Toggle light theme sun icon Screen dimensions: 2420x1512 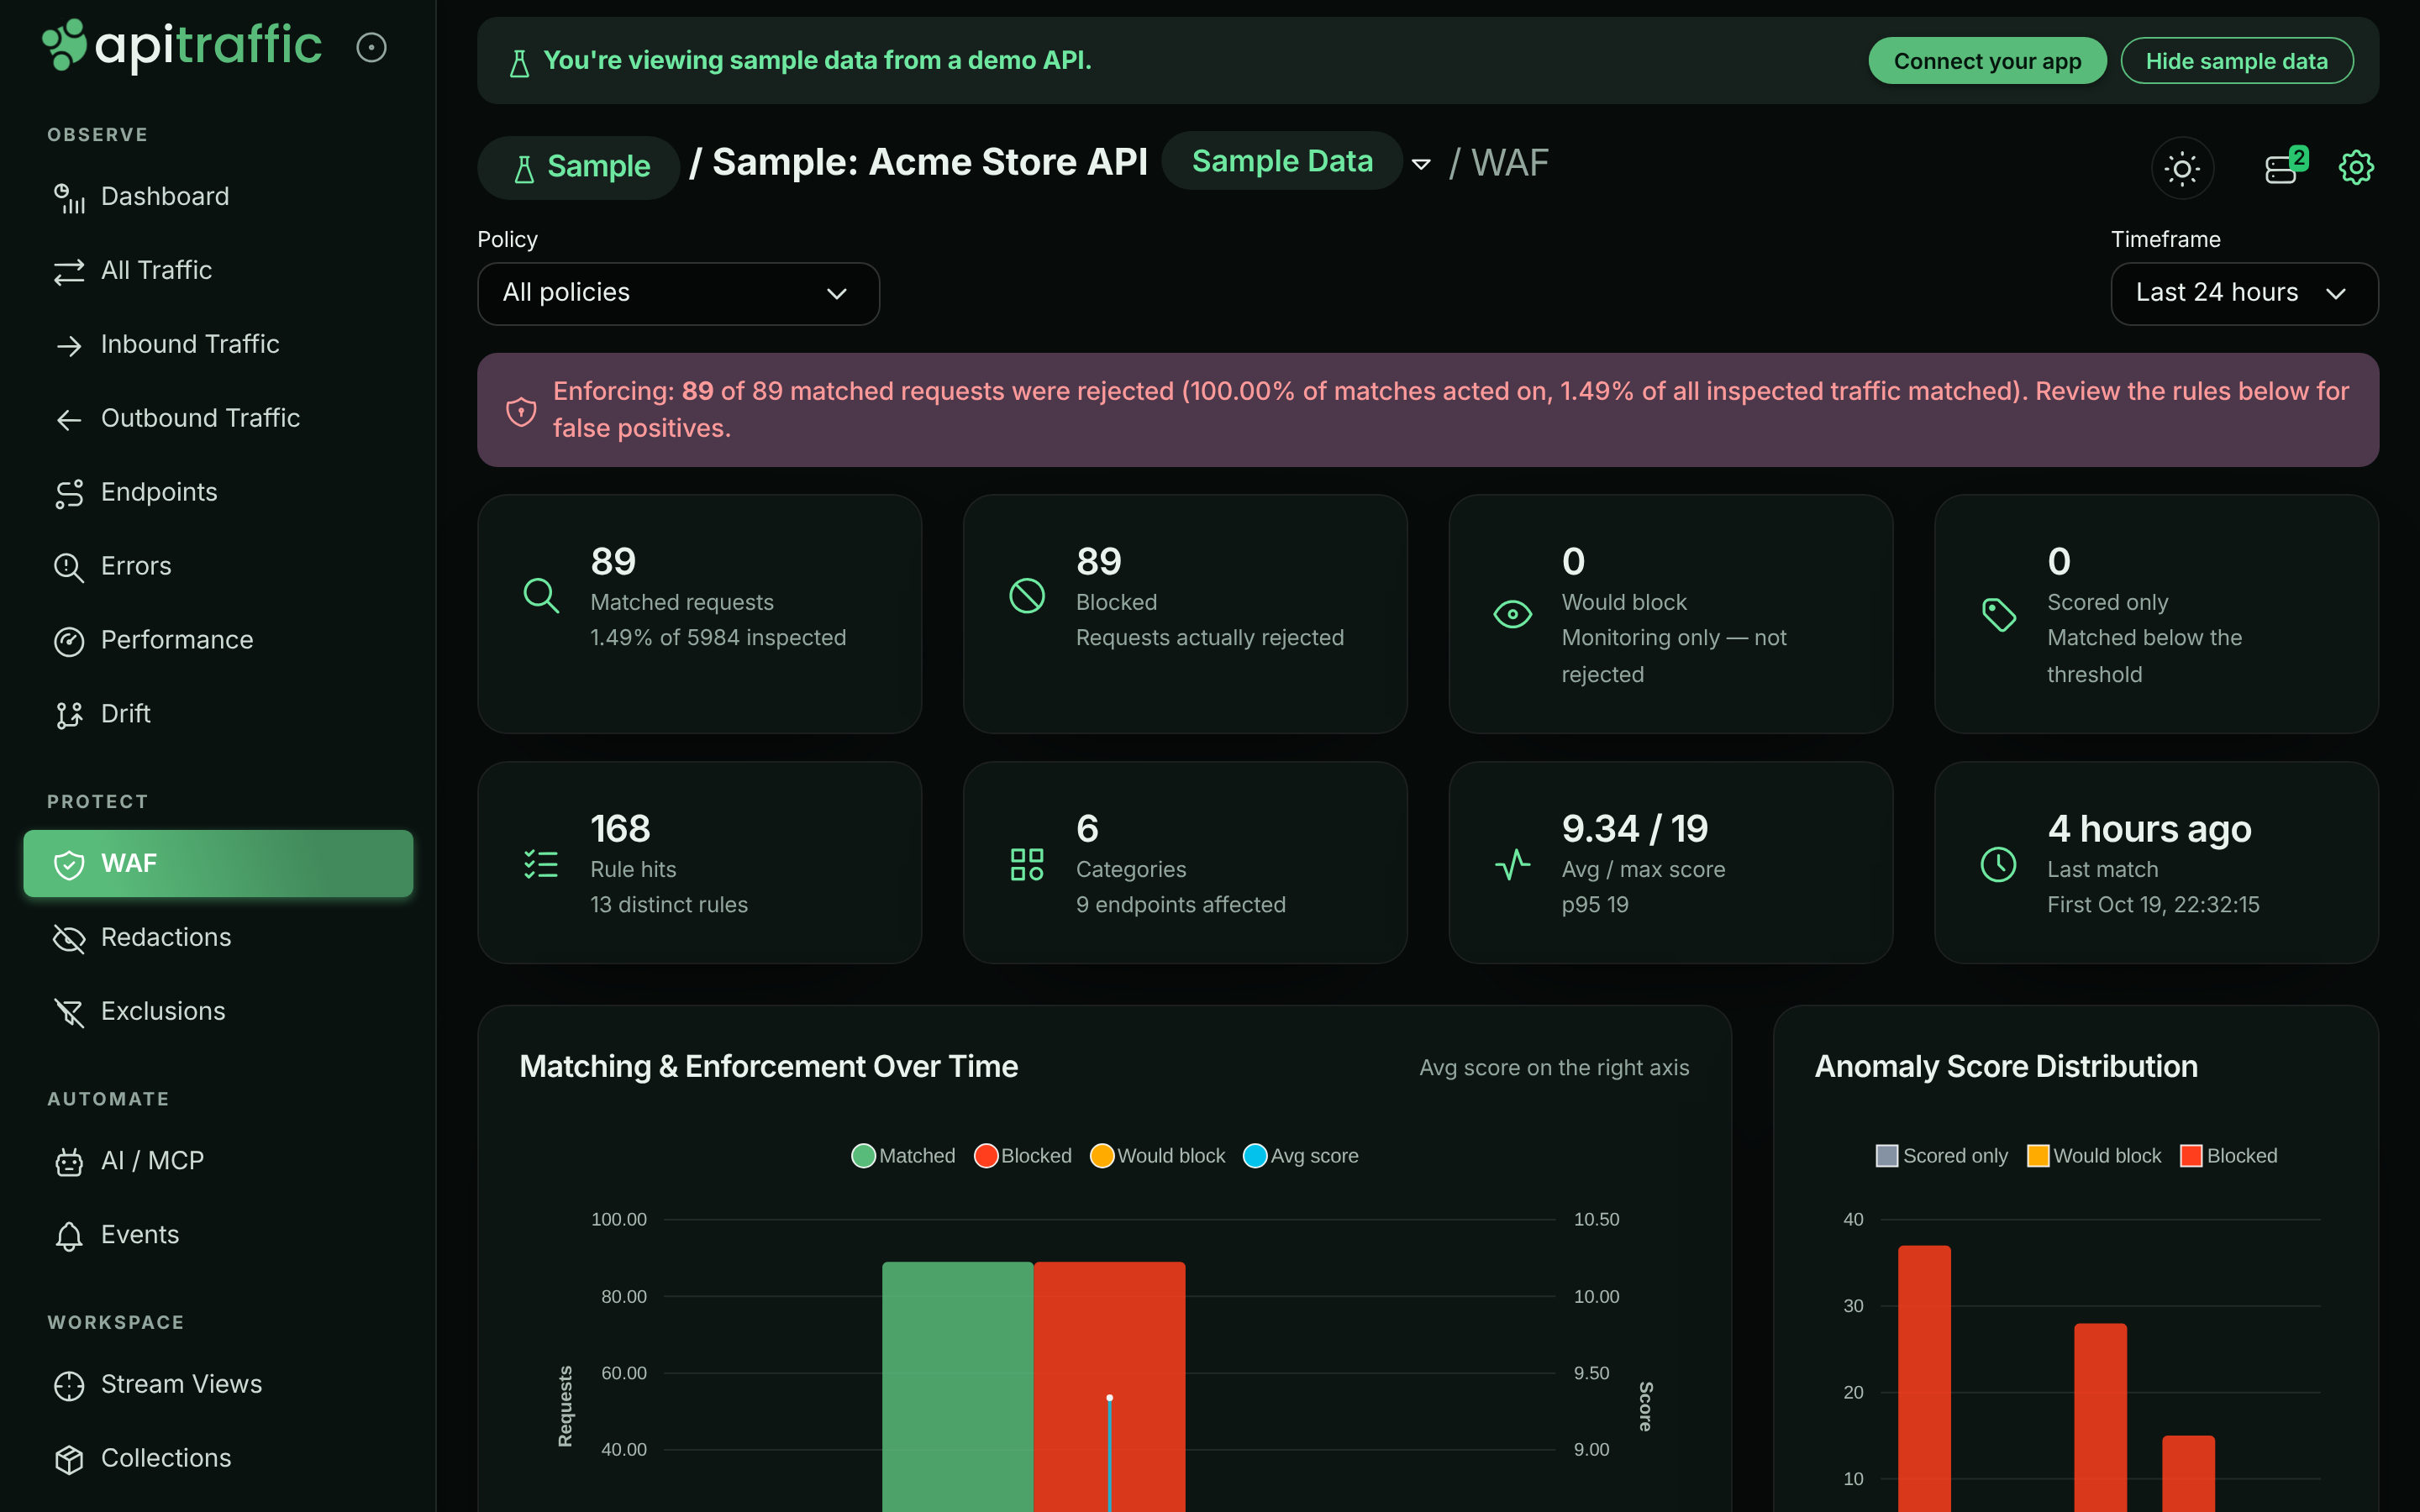2182,168
